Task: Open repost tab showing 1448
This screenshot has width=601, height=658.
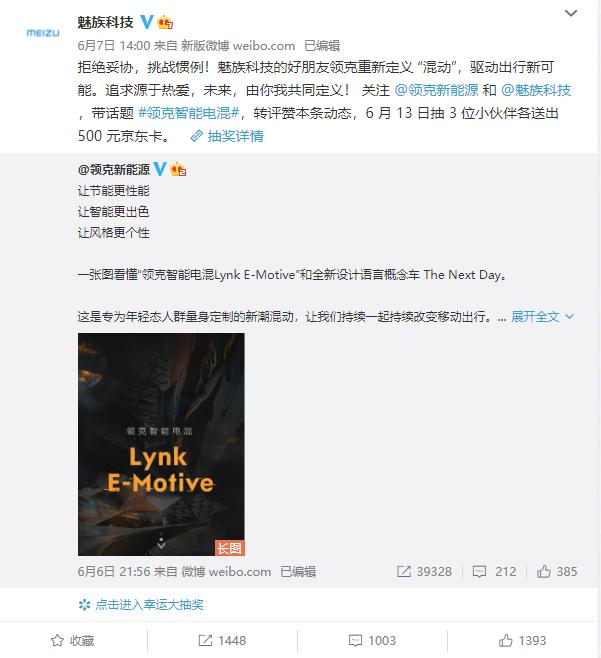Action: pyautogui.click(x=222, y=640)
